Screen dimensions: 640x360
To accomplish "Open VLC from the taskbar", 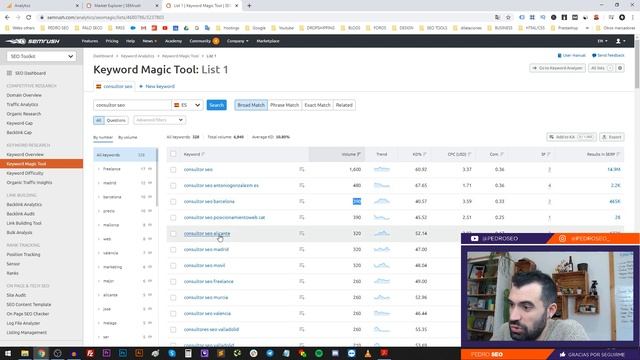I will pyautogui.click(x=368, y=353).
